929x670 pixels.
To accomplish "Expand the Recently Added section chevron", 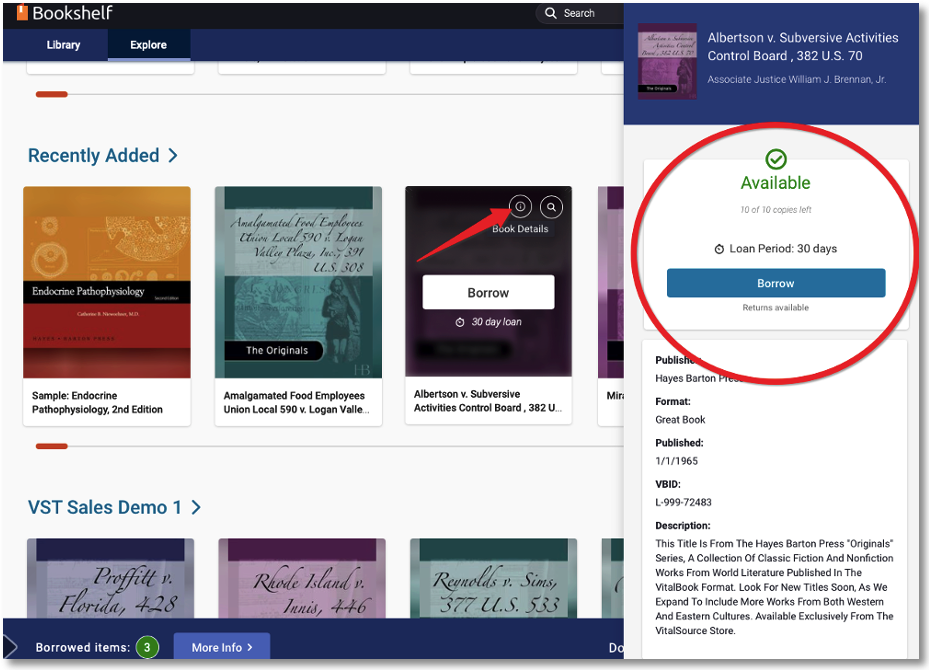I will pos(173,156).
